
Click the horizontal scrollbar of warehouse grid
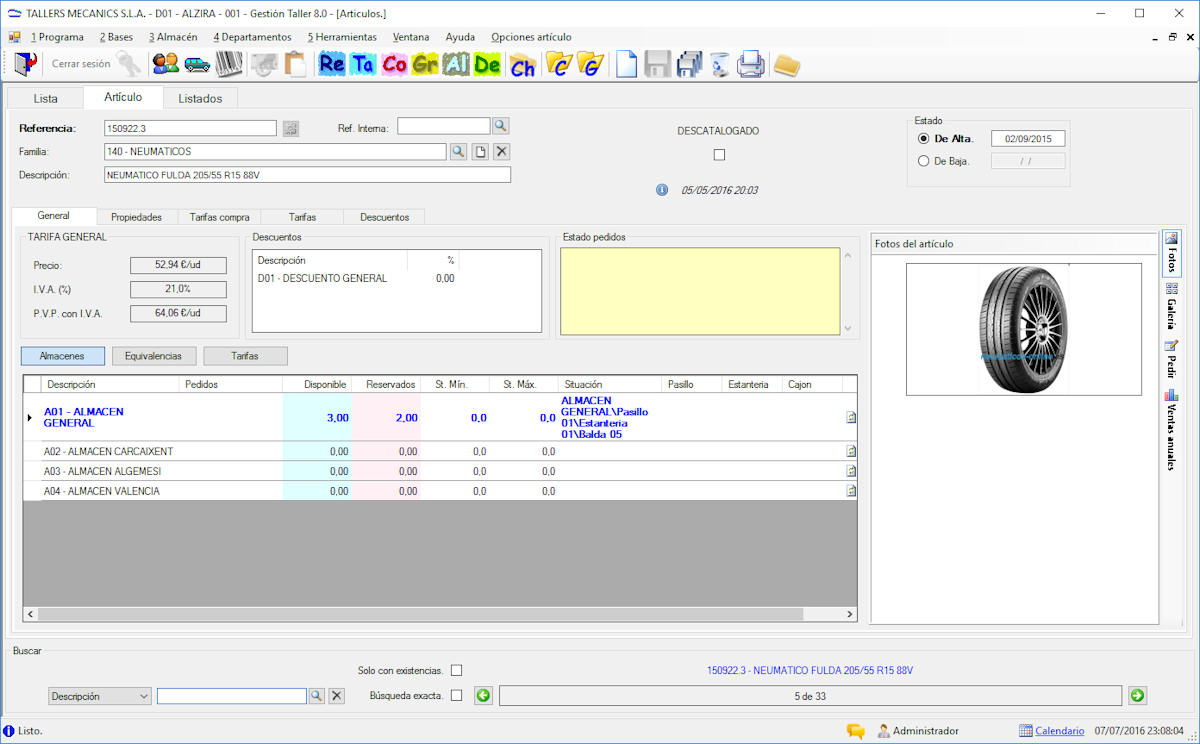(440, 614)
